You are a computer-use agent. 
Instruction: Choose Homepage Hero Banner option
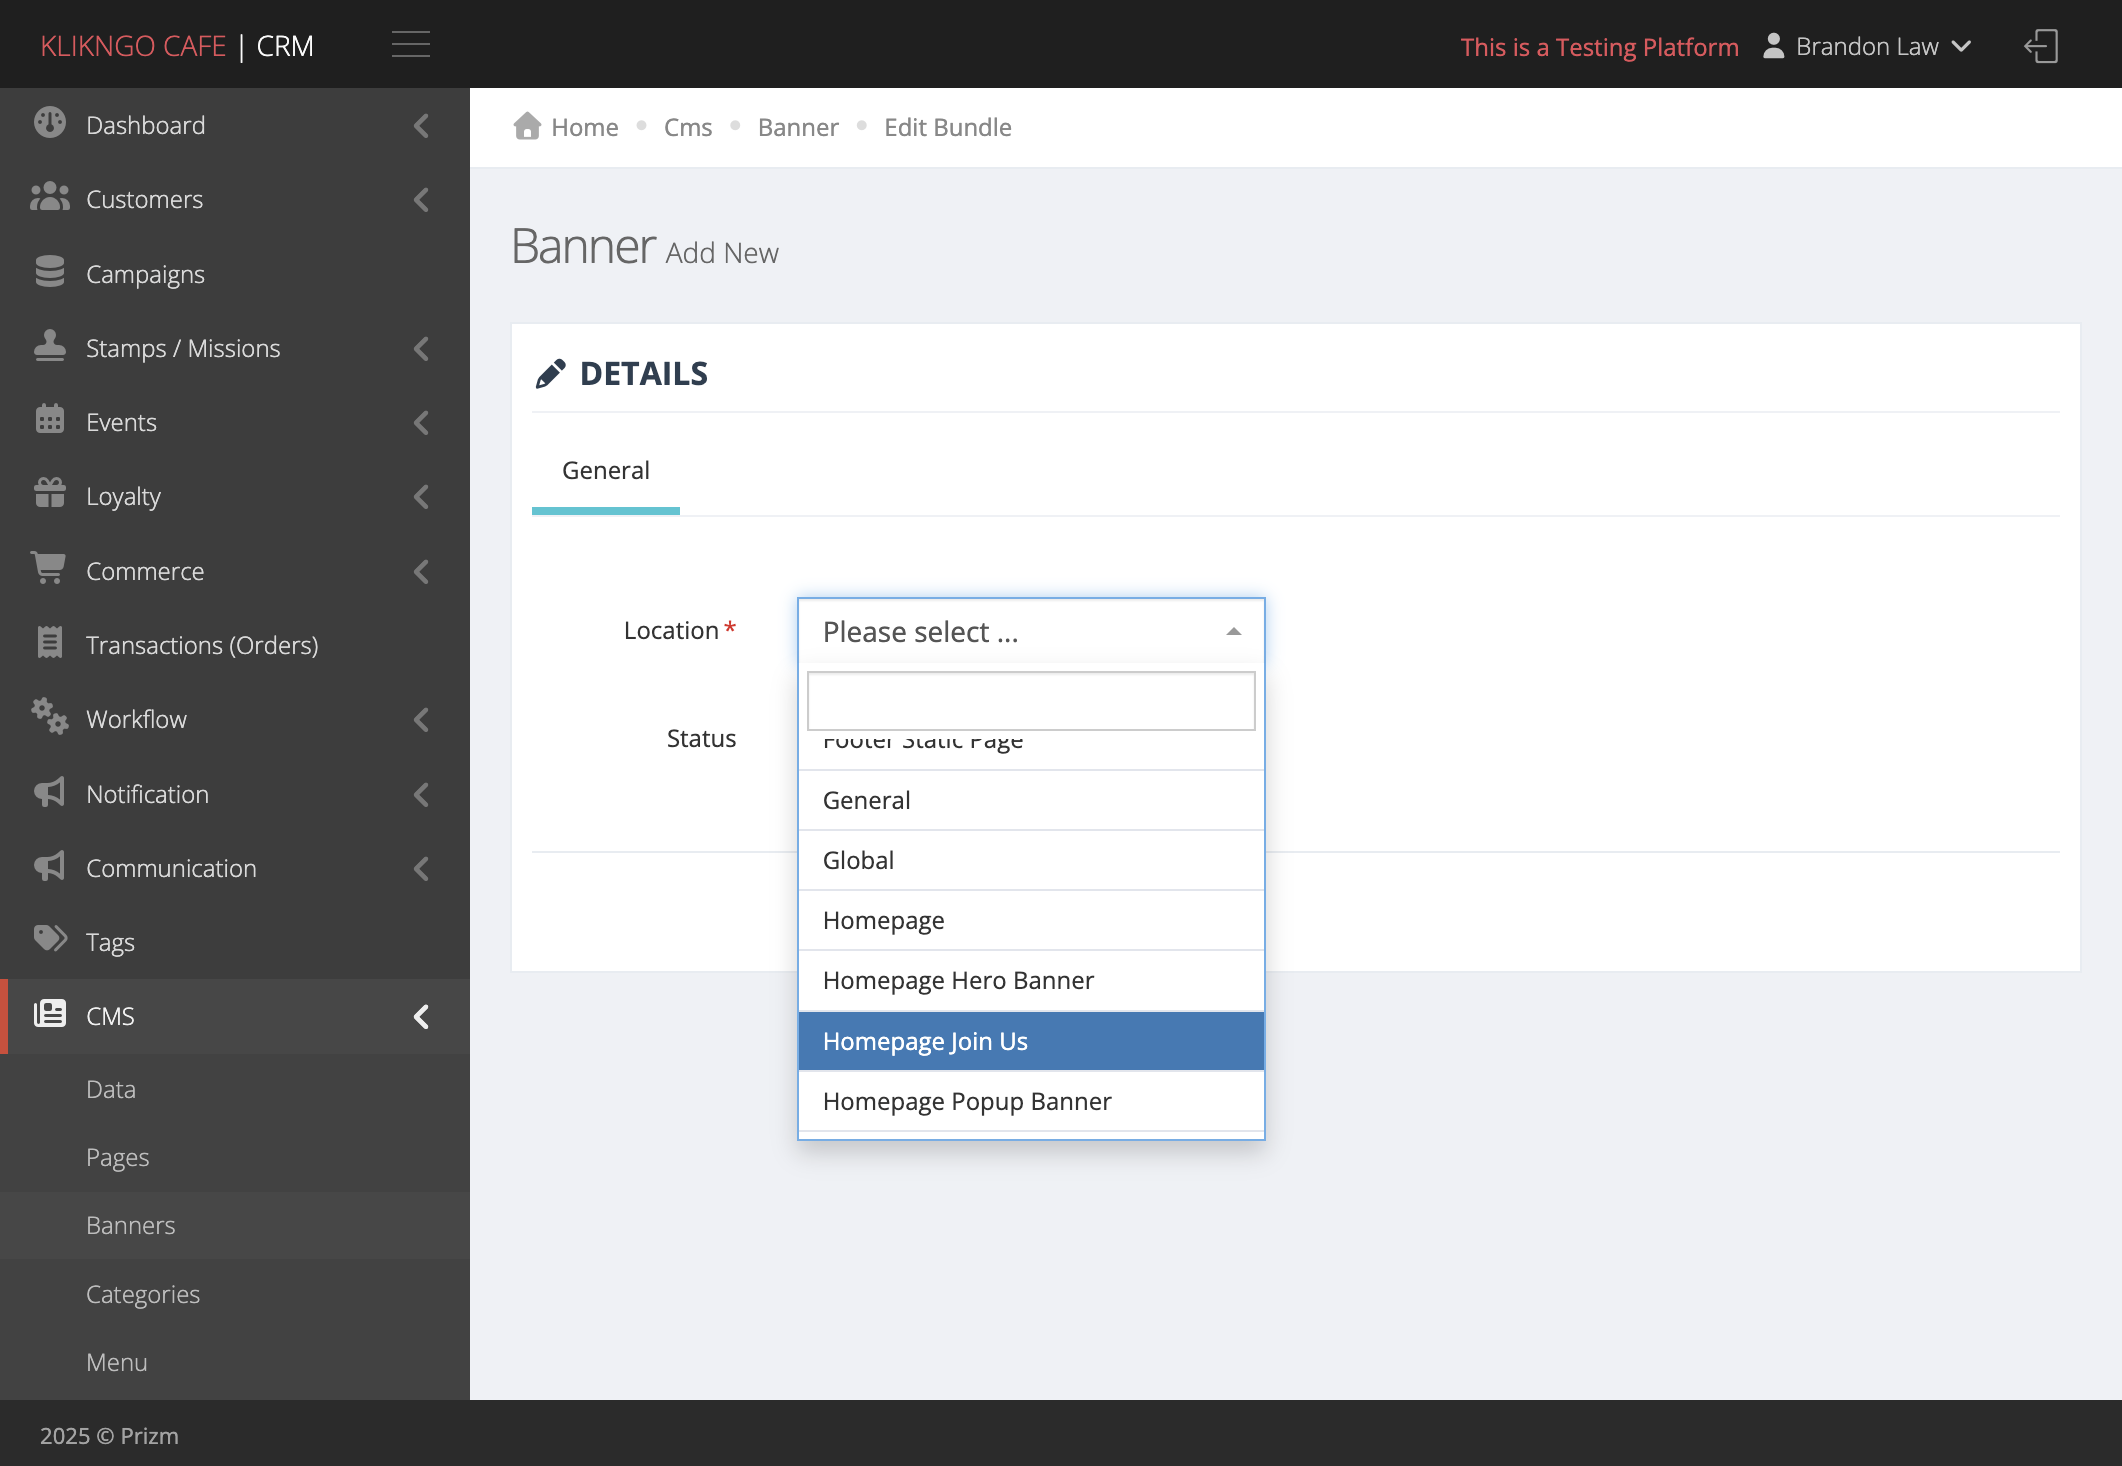[x=1031, y=980]
